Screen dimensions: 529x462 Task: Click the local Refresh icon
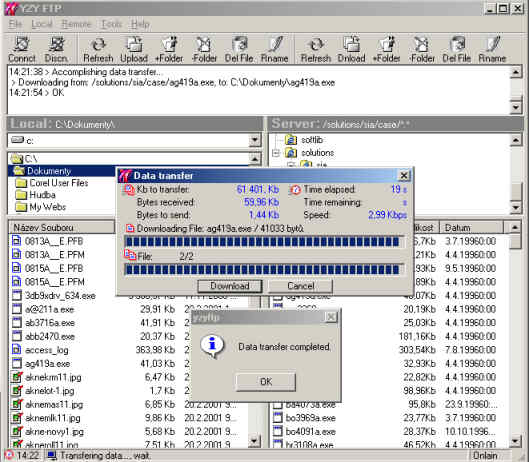tap(98, 49)
